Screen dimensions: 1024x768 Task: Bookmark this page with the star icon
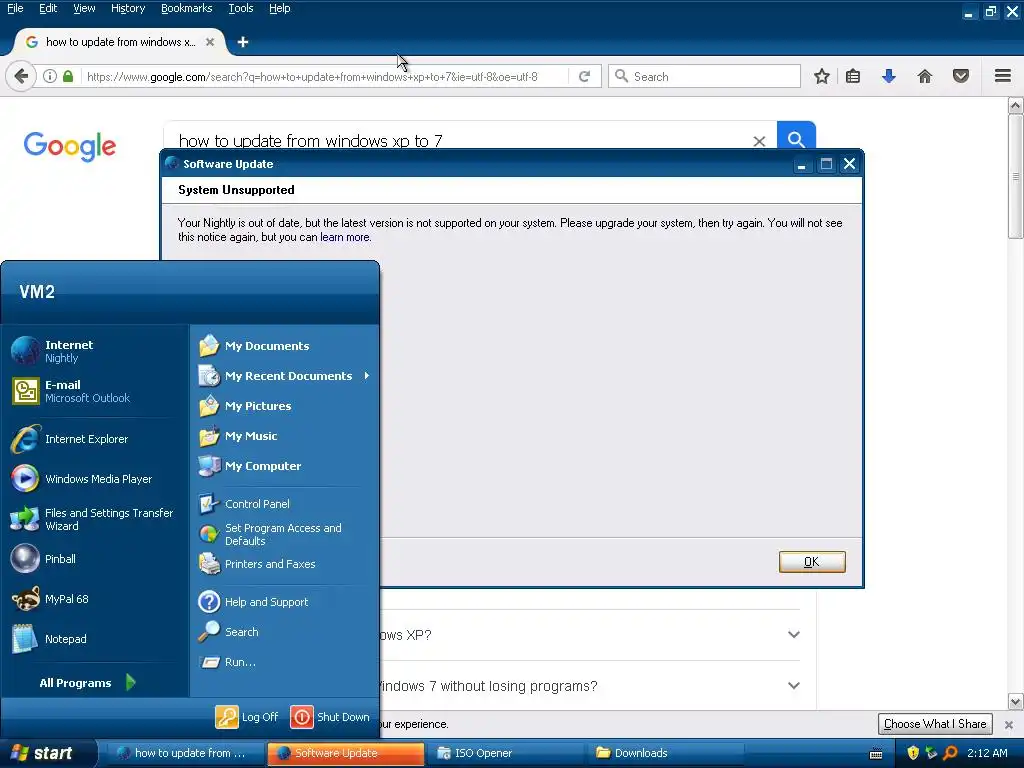(822, 76)
